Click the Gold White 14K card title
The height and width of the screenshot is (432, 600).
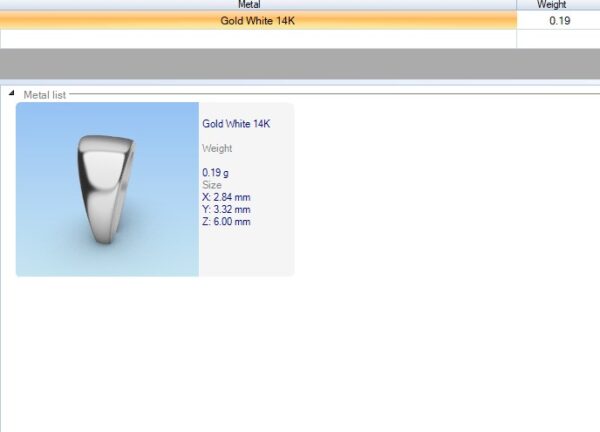click(236, 124)
